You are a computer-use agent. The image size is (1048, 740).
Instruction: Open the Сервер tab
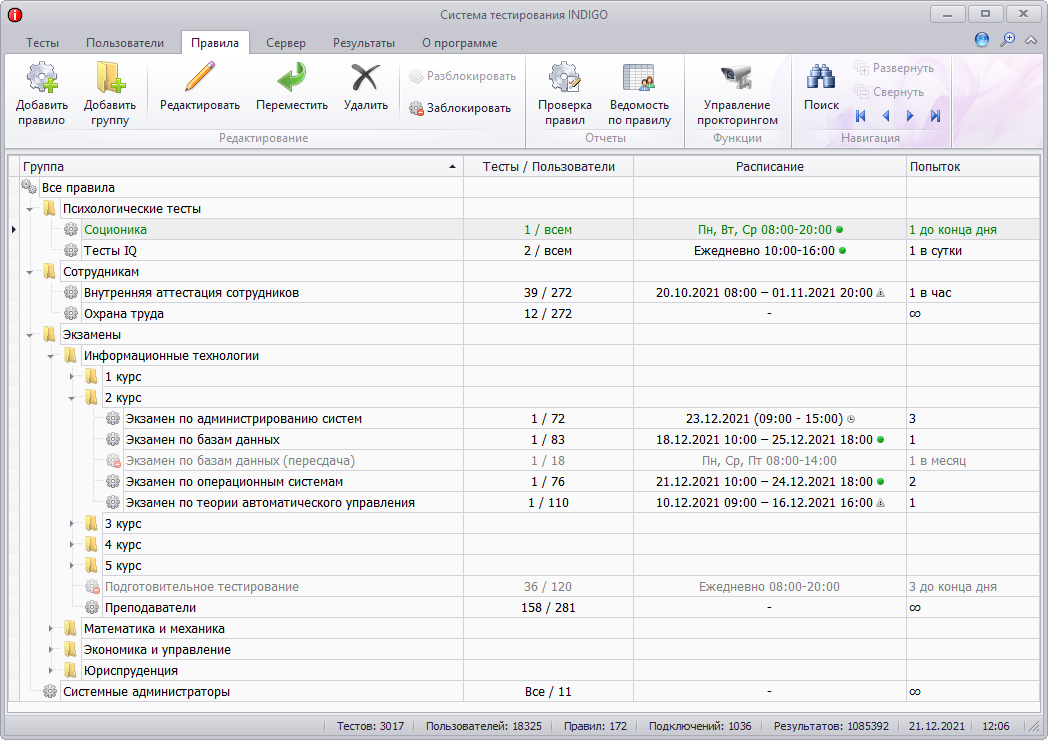285,43
